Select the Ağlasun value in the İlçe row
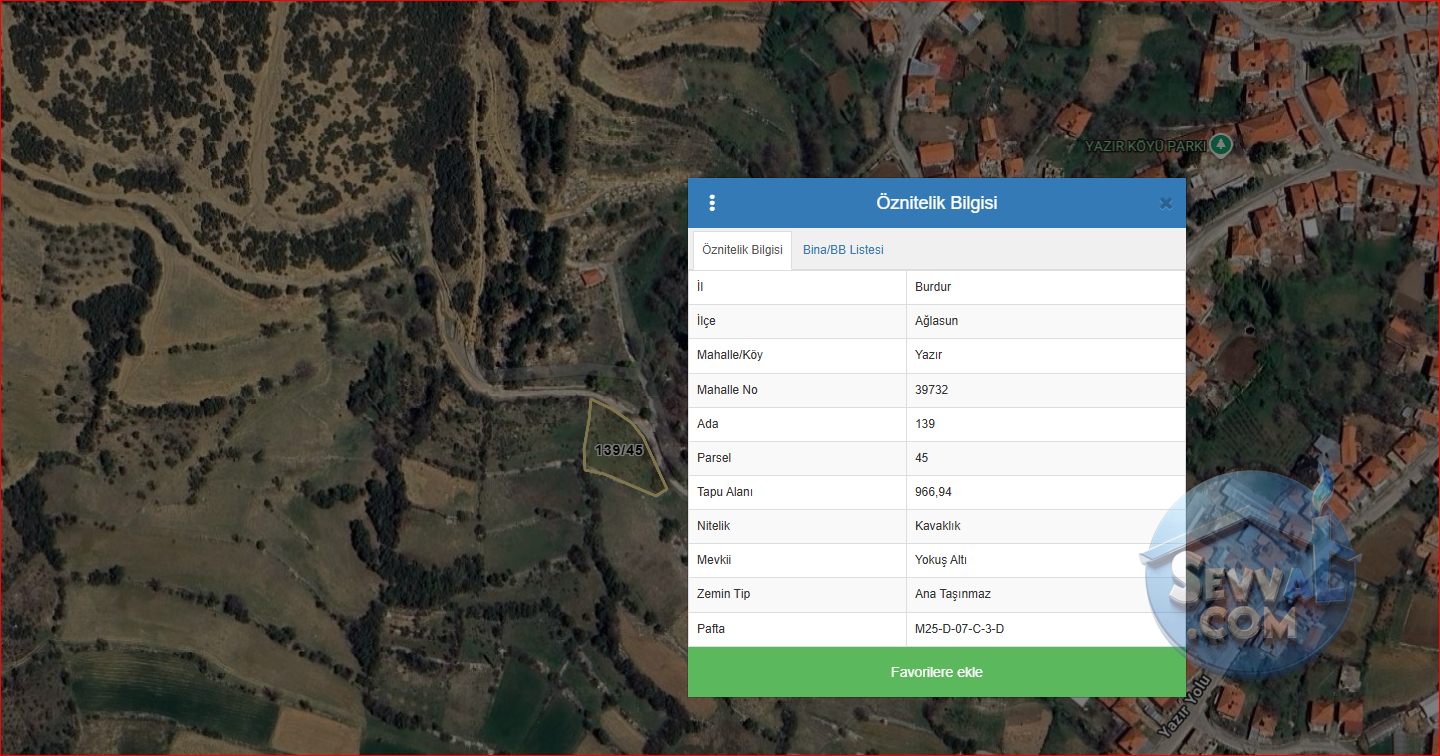 [936, 321]
